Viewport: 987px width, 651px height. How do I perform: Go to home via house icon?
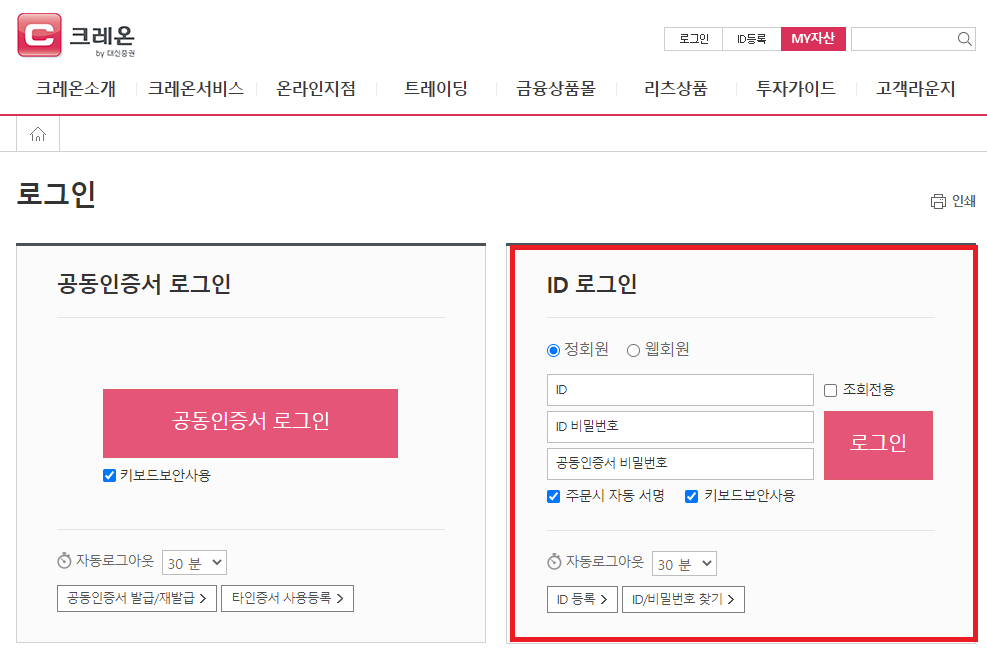tap(38, 134)
